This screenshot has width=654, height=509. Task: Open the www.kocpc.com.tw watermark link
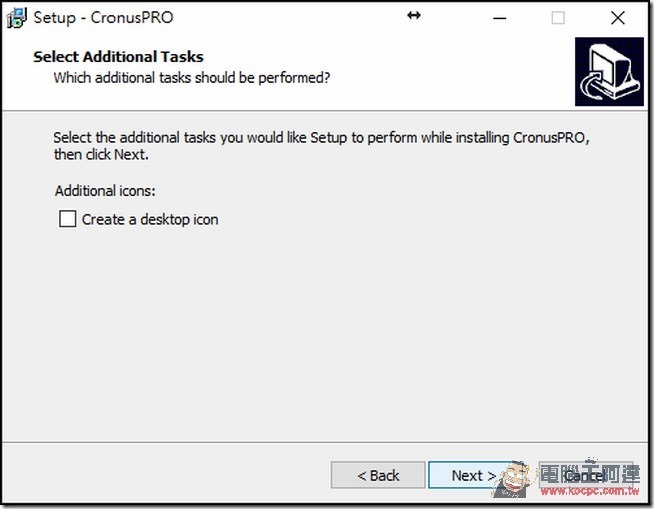click(590, 491)
